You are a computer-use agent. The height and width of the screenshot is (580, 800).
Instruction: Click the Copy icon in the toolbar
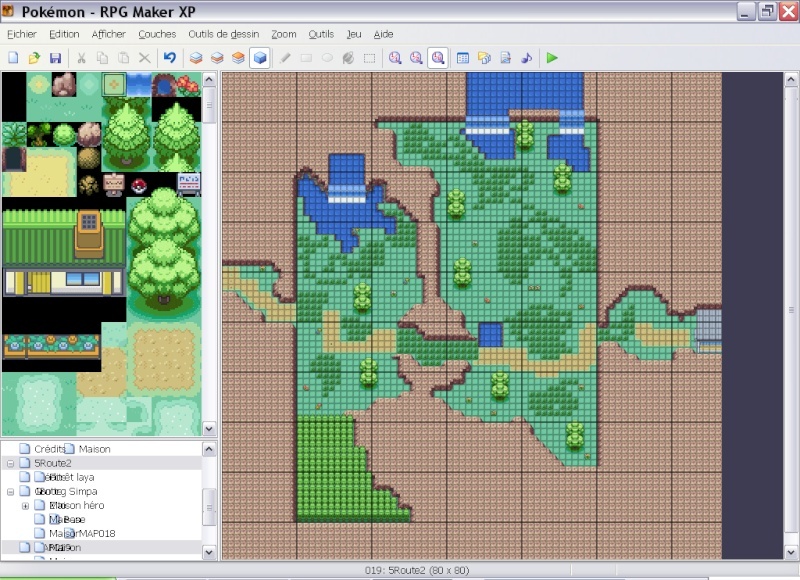click(103, 58)
